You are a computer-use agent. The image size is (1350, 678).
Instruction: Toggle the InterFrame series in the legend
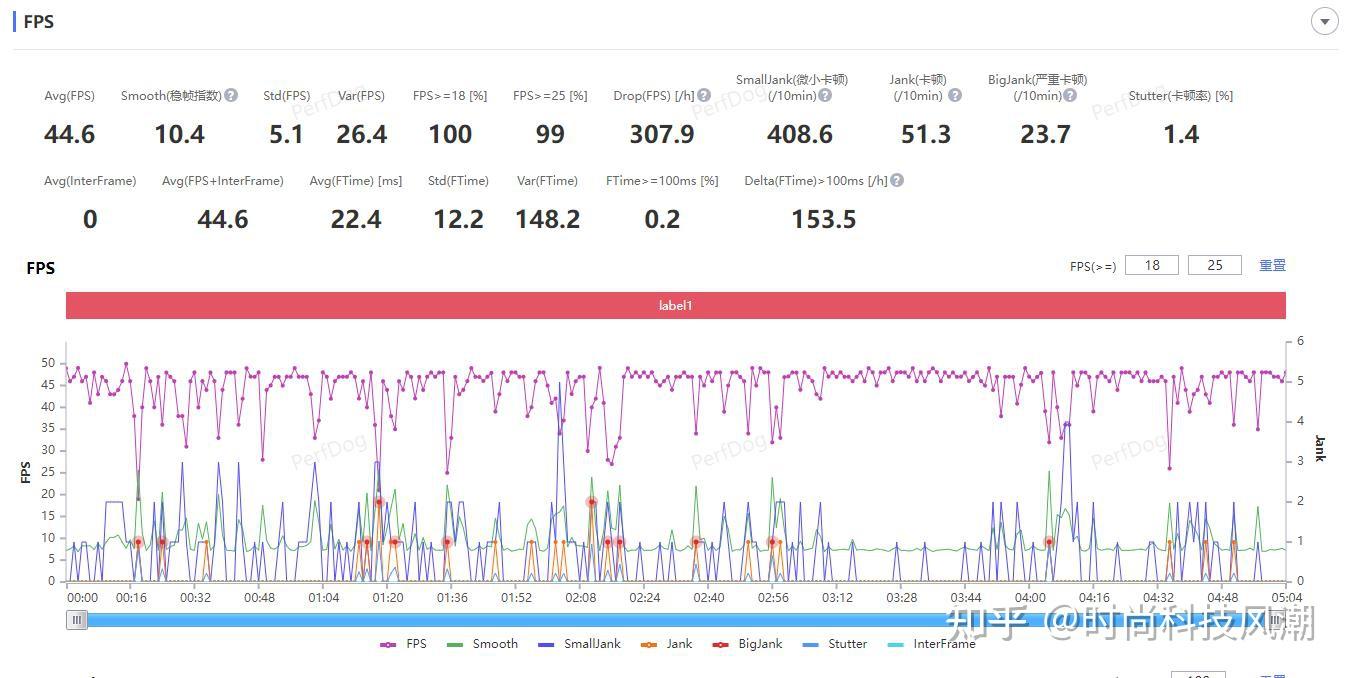coord(931,644)
